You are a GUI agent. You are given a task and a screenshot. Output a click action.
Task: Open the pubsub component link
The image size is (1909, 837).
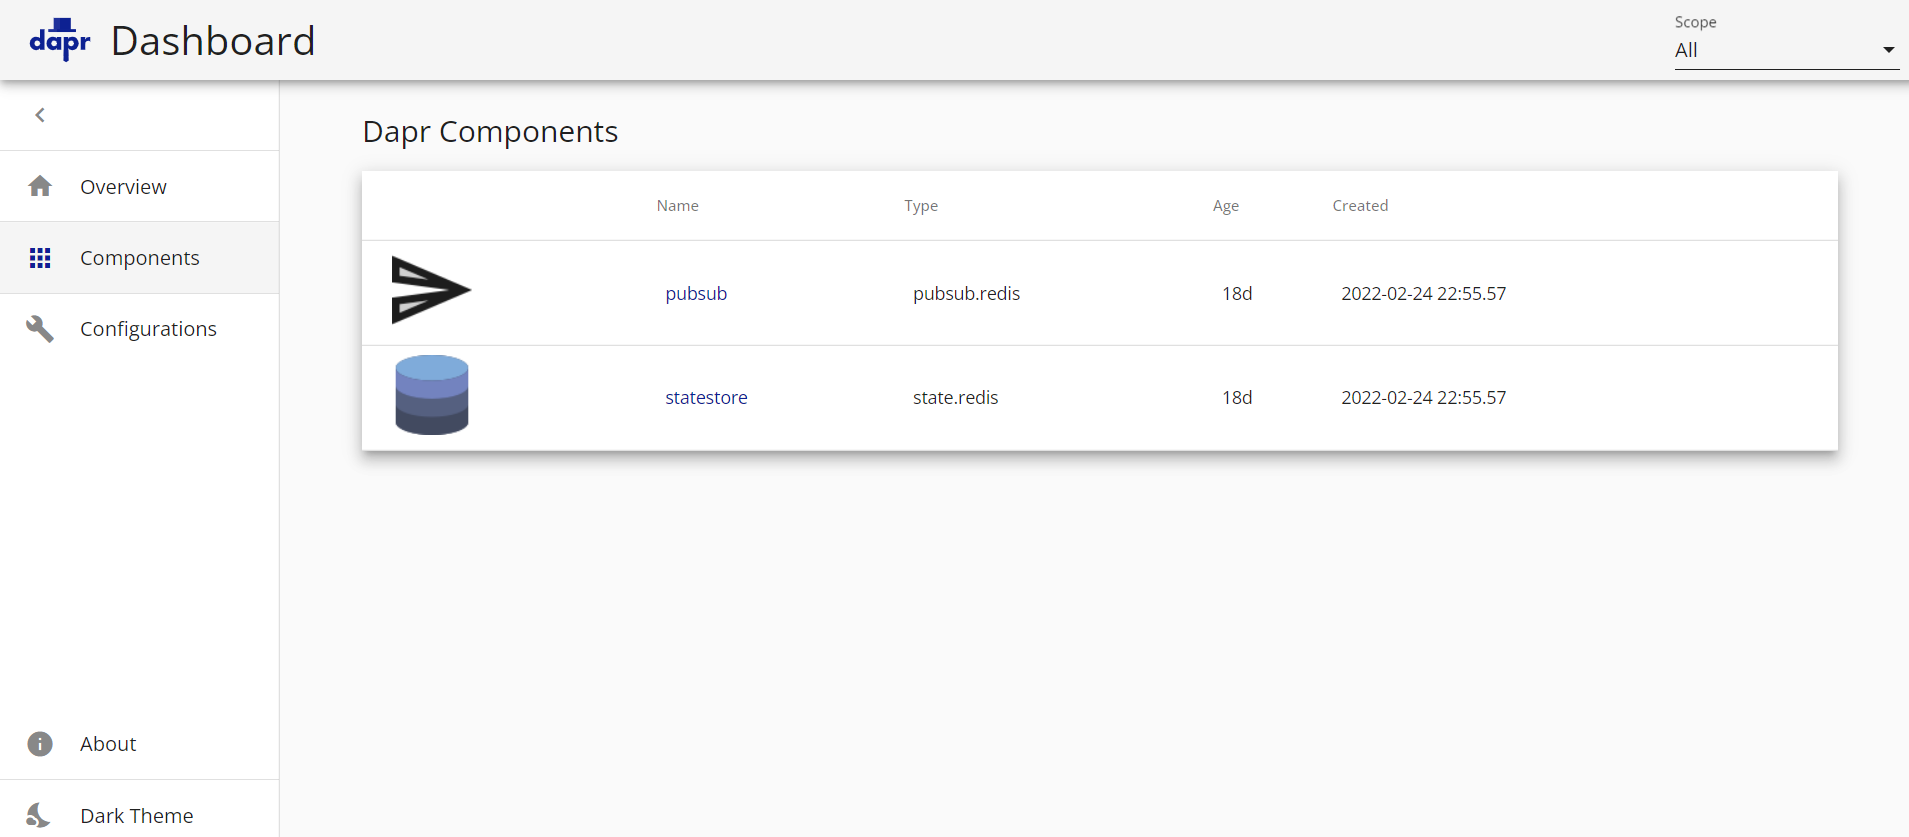pos(696,293)
